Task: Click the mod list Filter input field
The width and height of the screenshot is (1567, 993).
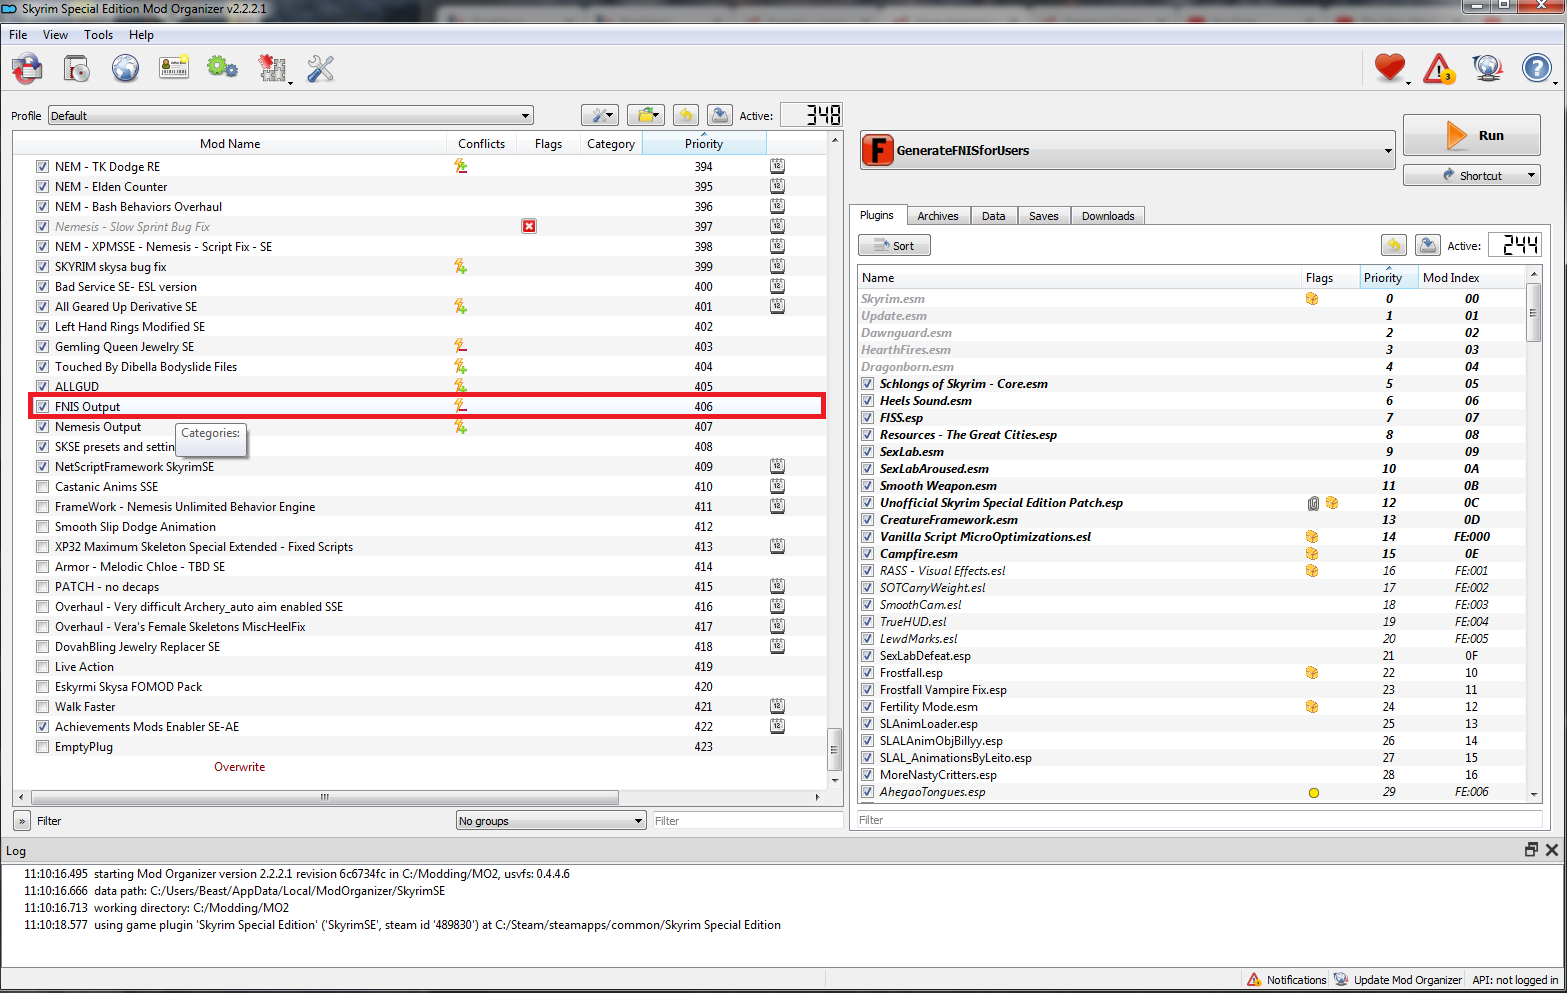Action: (x=748, y=821)
